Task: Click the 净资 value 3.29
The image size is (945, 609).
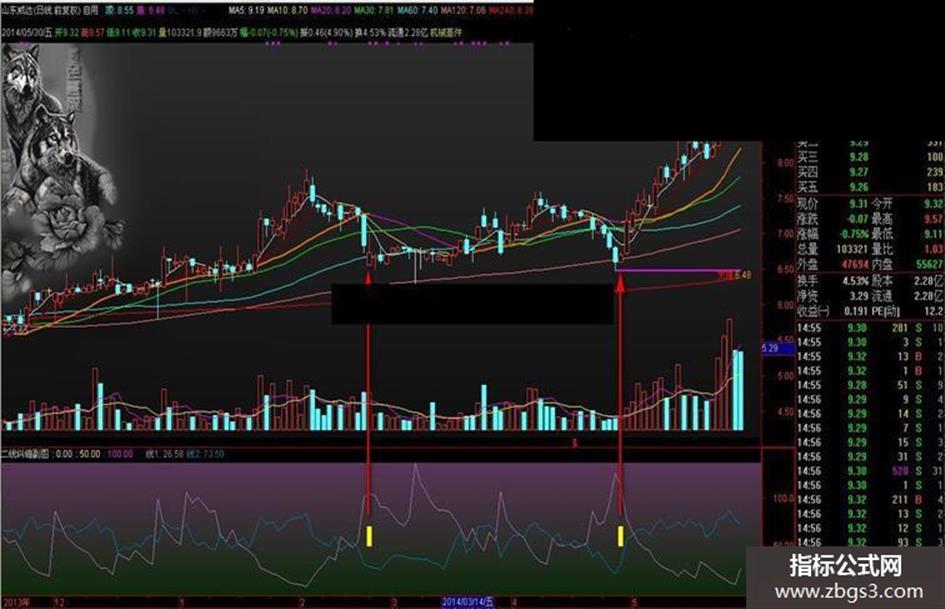Action: 859,296
